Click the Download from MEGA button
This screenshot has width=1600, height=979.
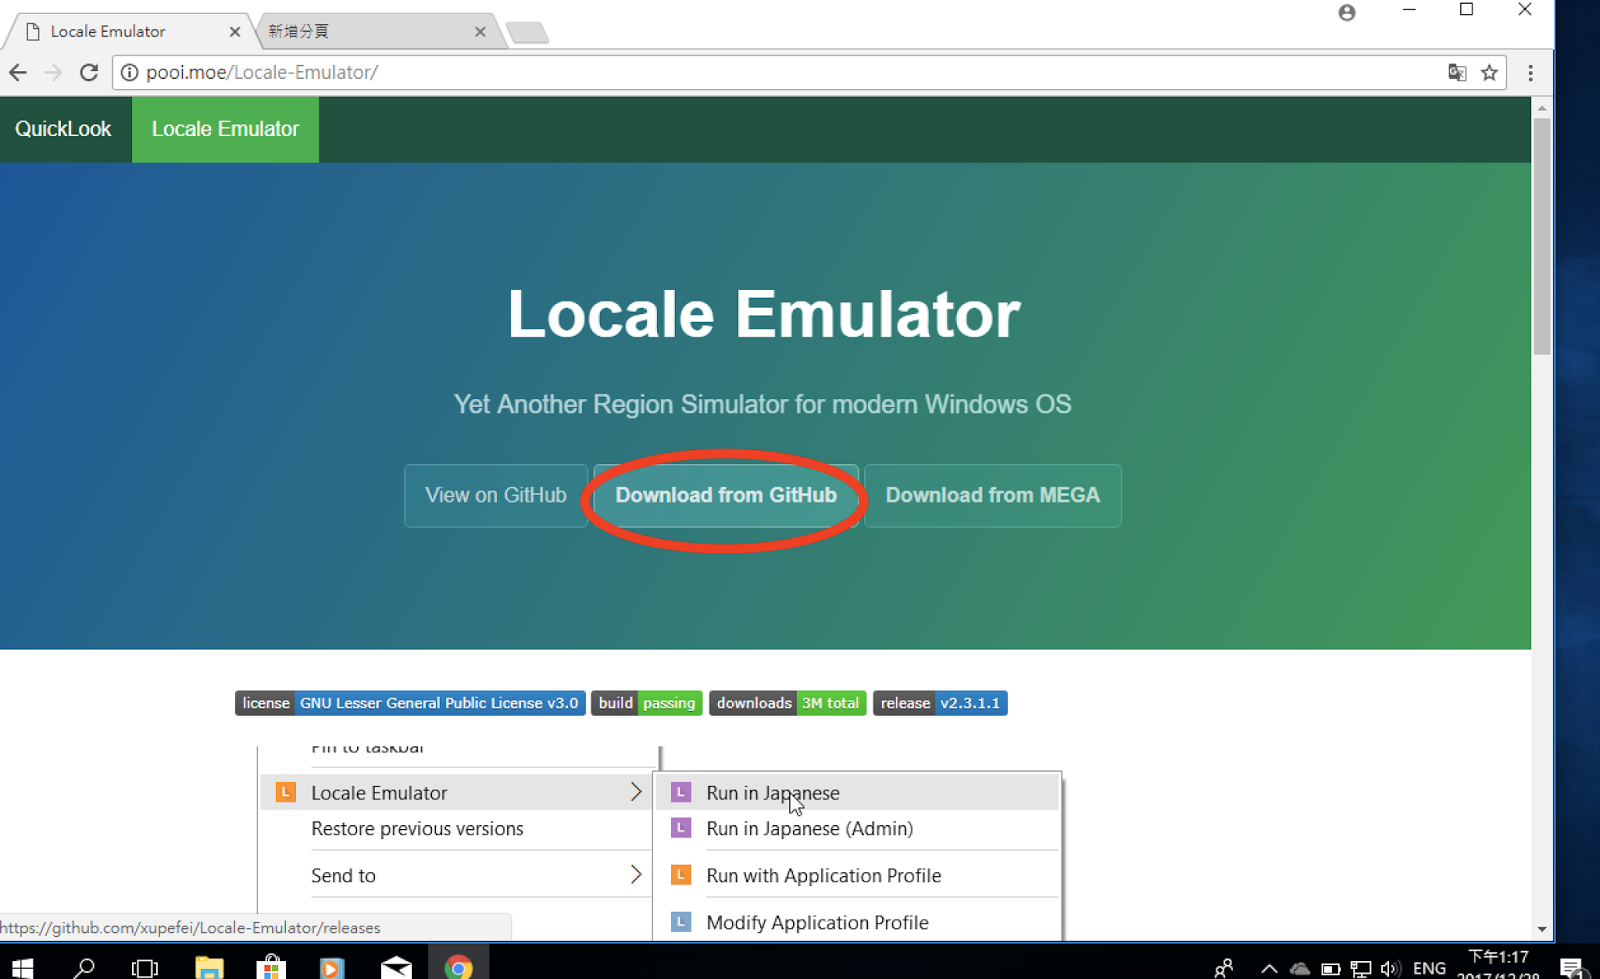[993, 495]
